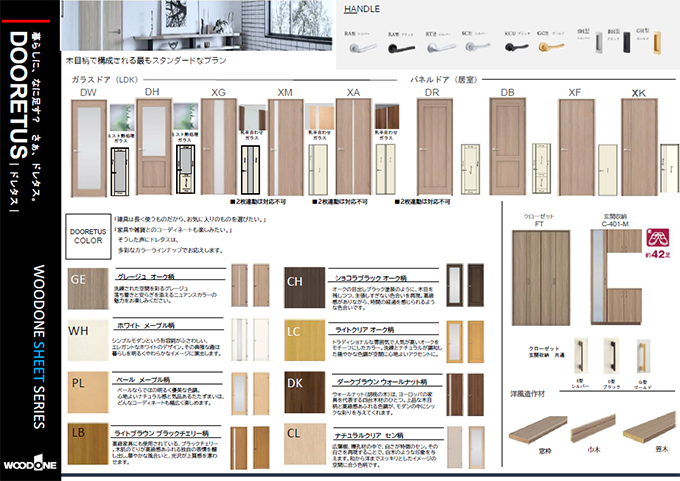Pick the LC light clear oak swatch
Screen dimensions: 680x481
303,341
